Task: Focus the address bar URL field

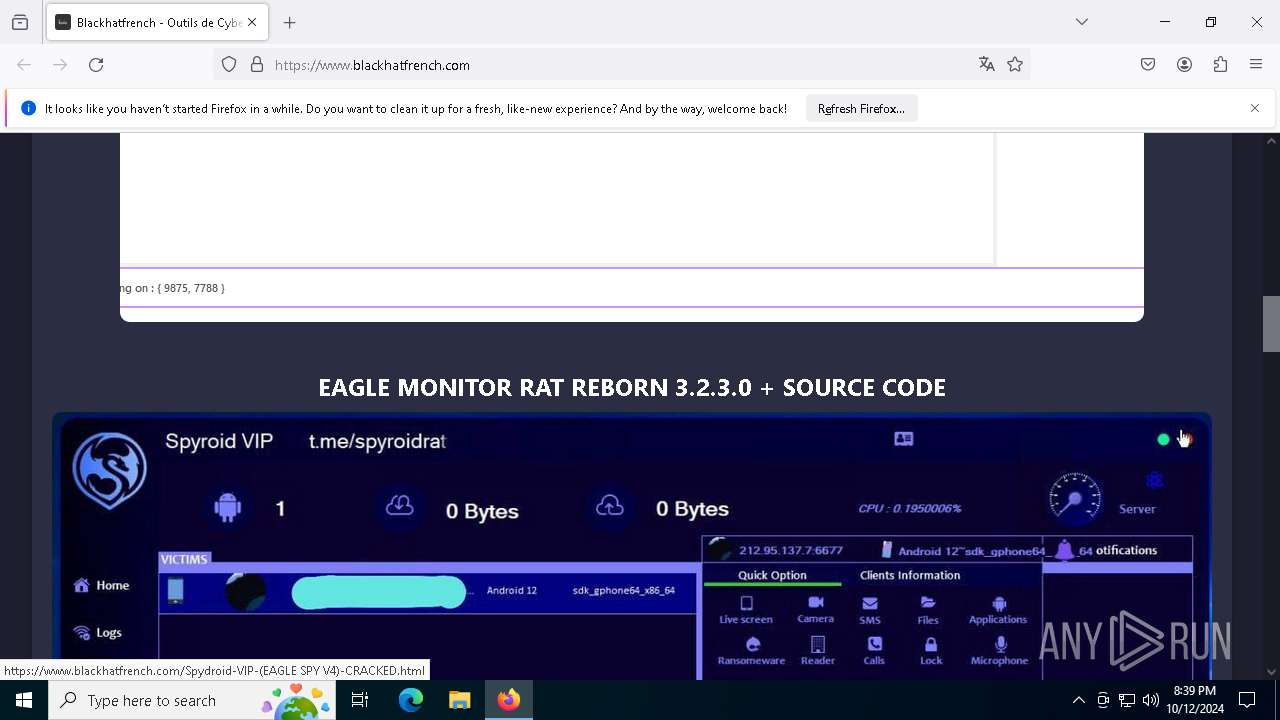Action: click(620, 65)
